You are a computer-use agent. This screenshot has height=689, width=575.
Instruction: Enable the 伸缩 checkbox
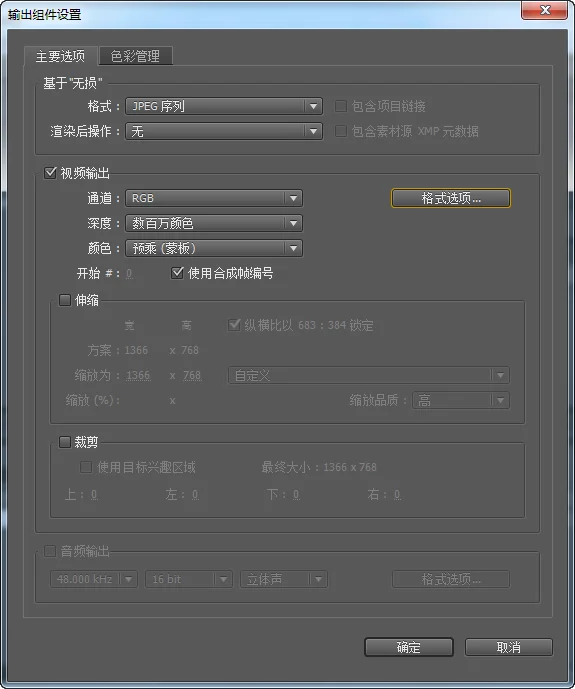[65, 300]
